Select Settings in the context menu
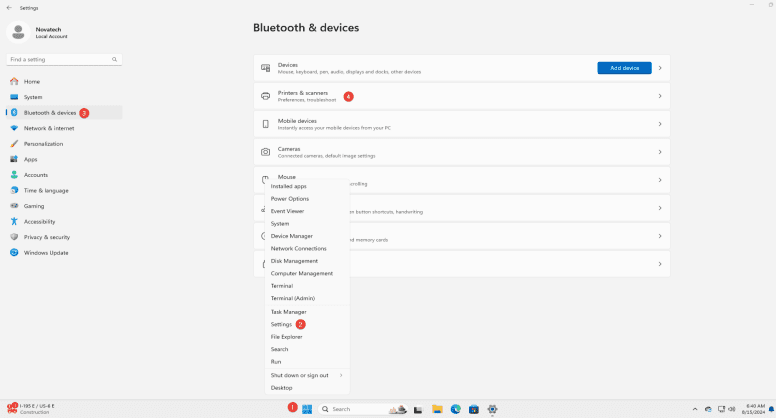This screenshot has height=418, width=776. click(281, 324)
